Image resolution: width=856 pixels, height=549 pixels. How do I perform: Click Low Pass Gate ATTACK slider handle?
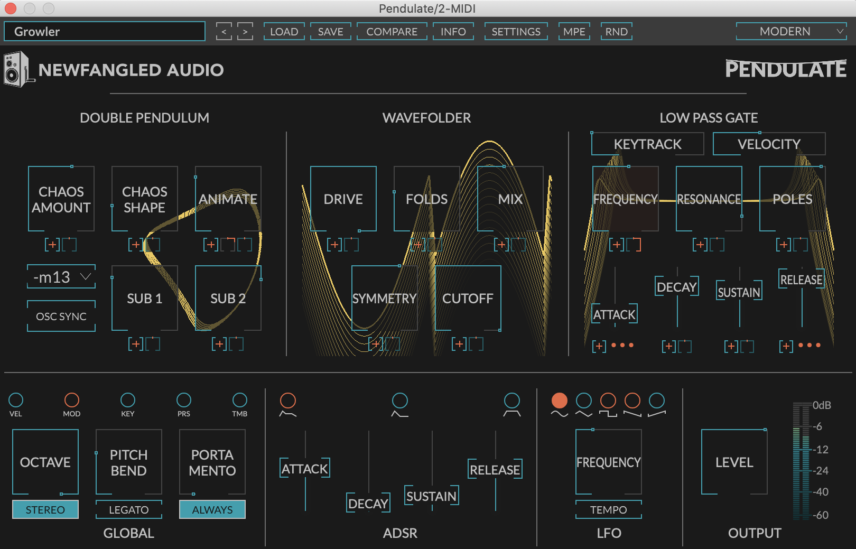pos(615,314)
